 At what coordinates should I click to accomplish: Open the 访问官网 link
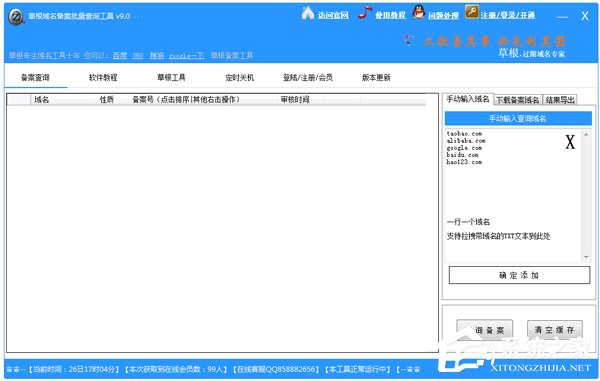pos(333,15)
